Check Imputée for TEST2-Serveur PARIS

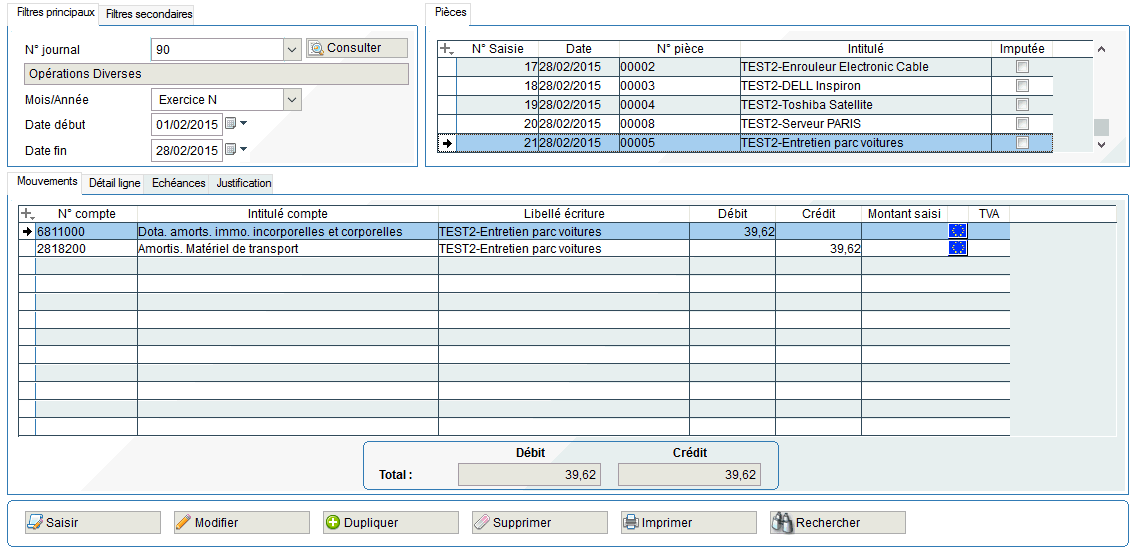pyautogui.click(x=1022, y=124)
